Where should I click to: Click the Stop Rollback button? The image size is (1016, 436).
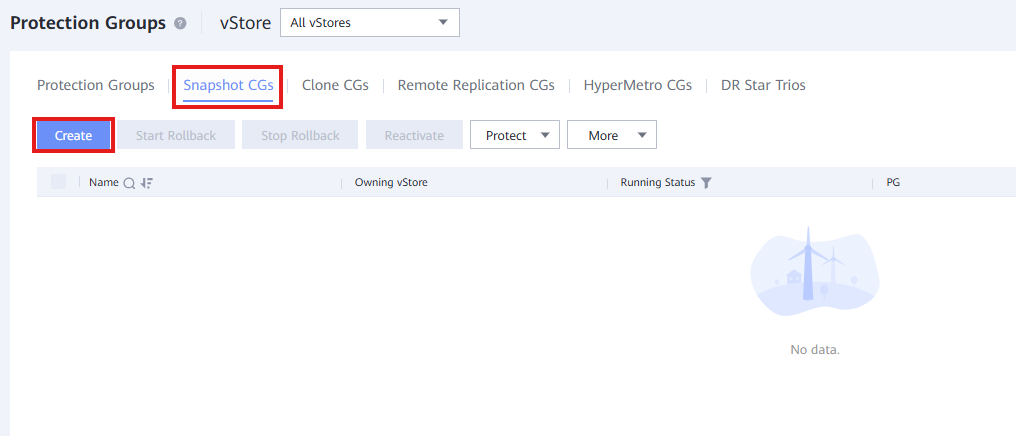coord(300,135)
